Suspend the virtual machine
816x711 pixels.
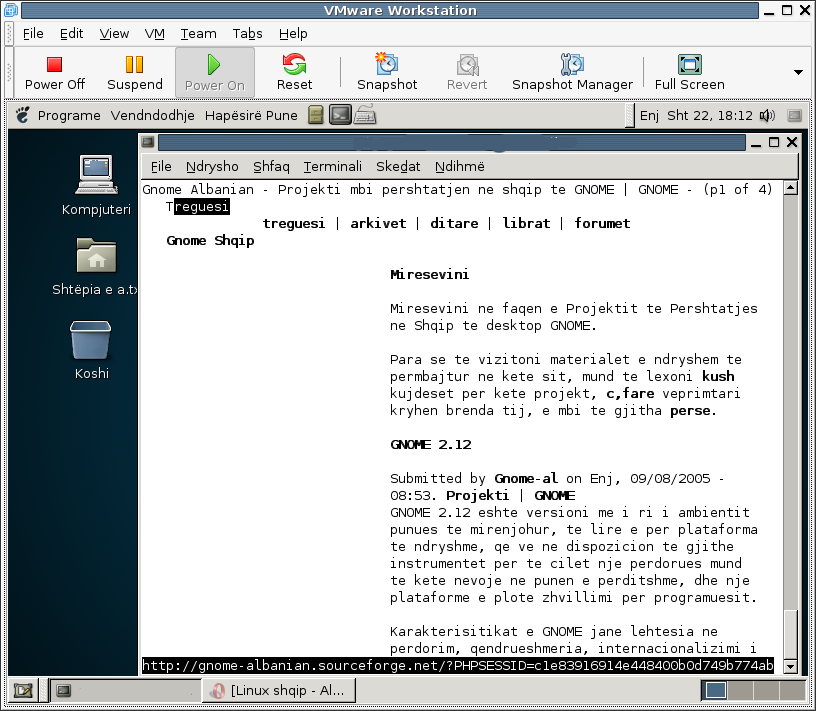[135, 72]
